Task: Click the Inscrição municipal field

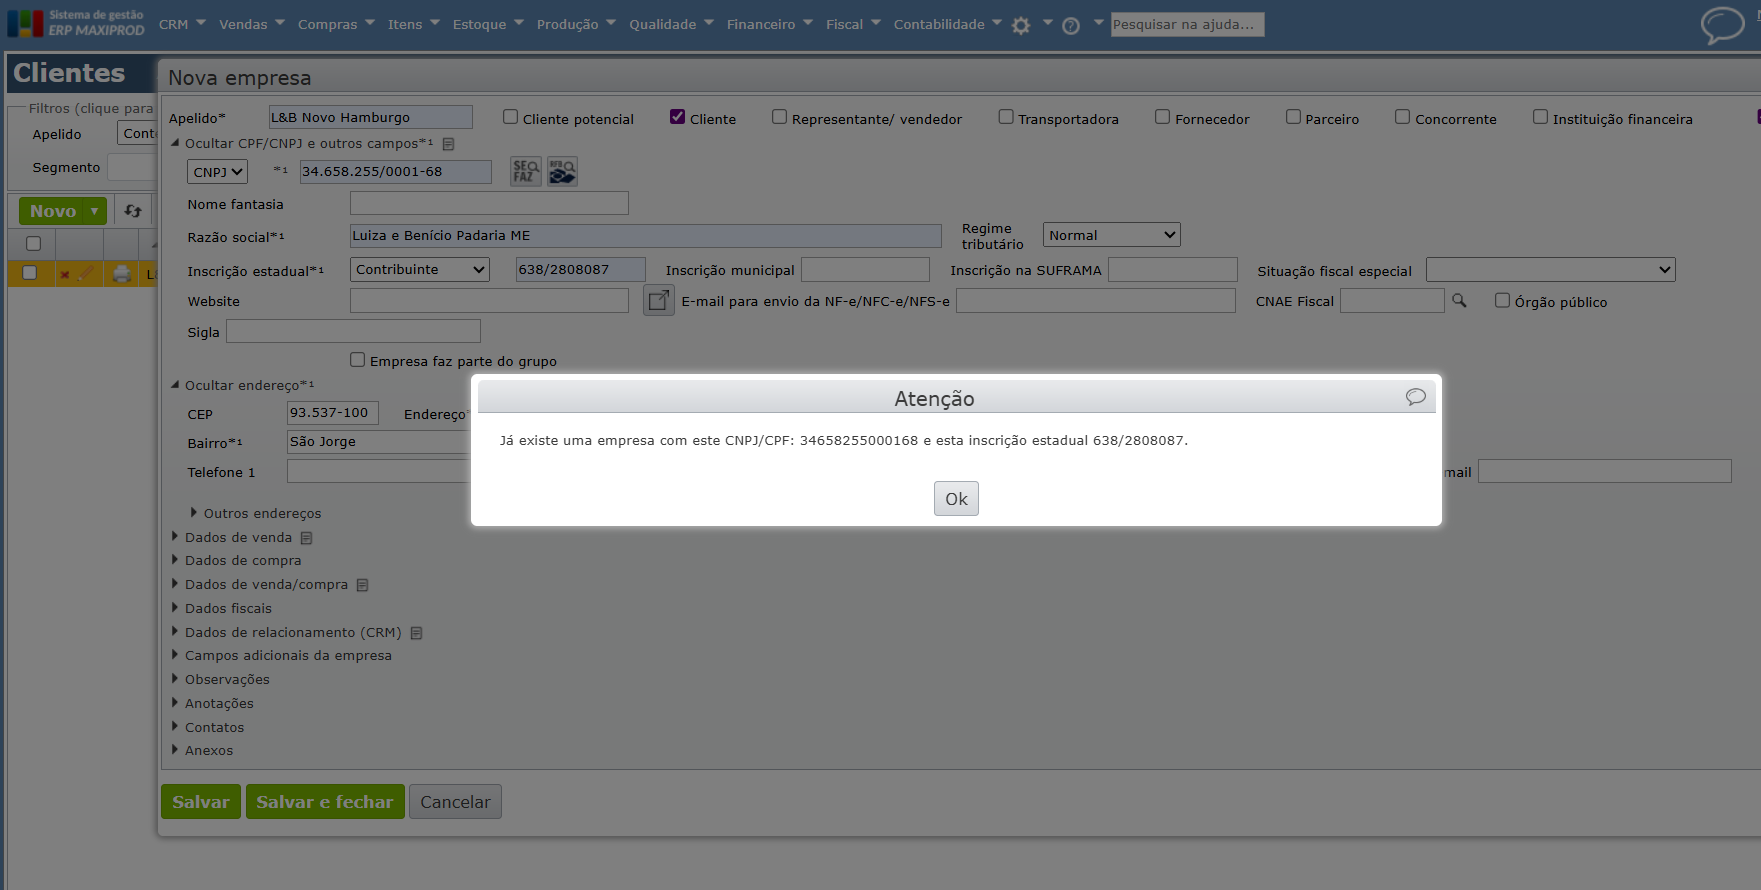Action: click(866, 270)
